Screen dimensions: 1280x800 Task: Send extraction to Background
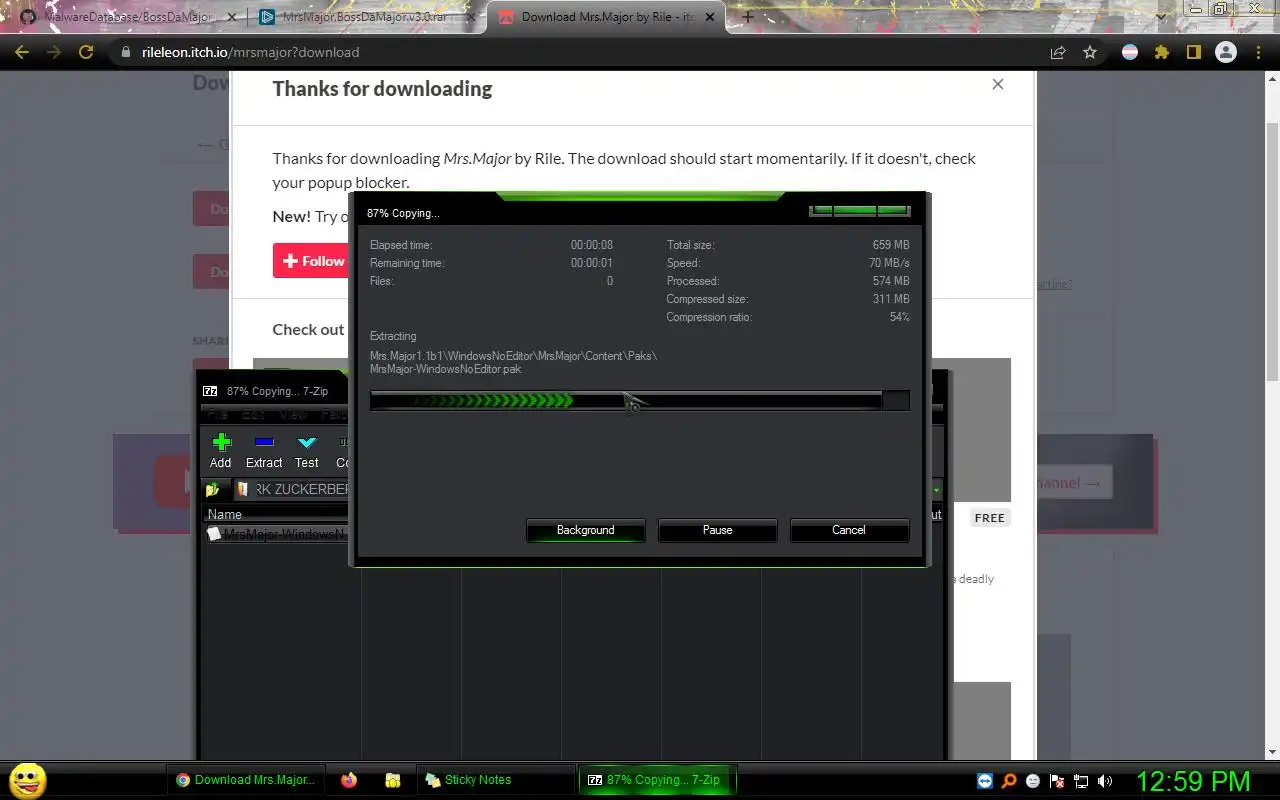586,530
